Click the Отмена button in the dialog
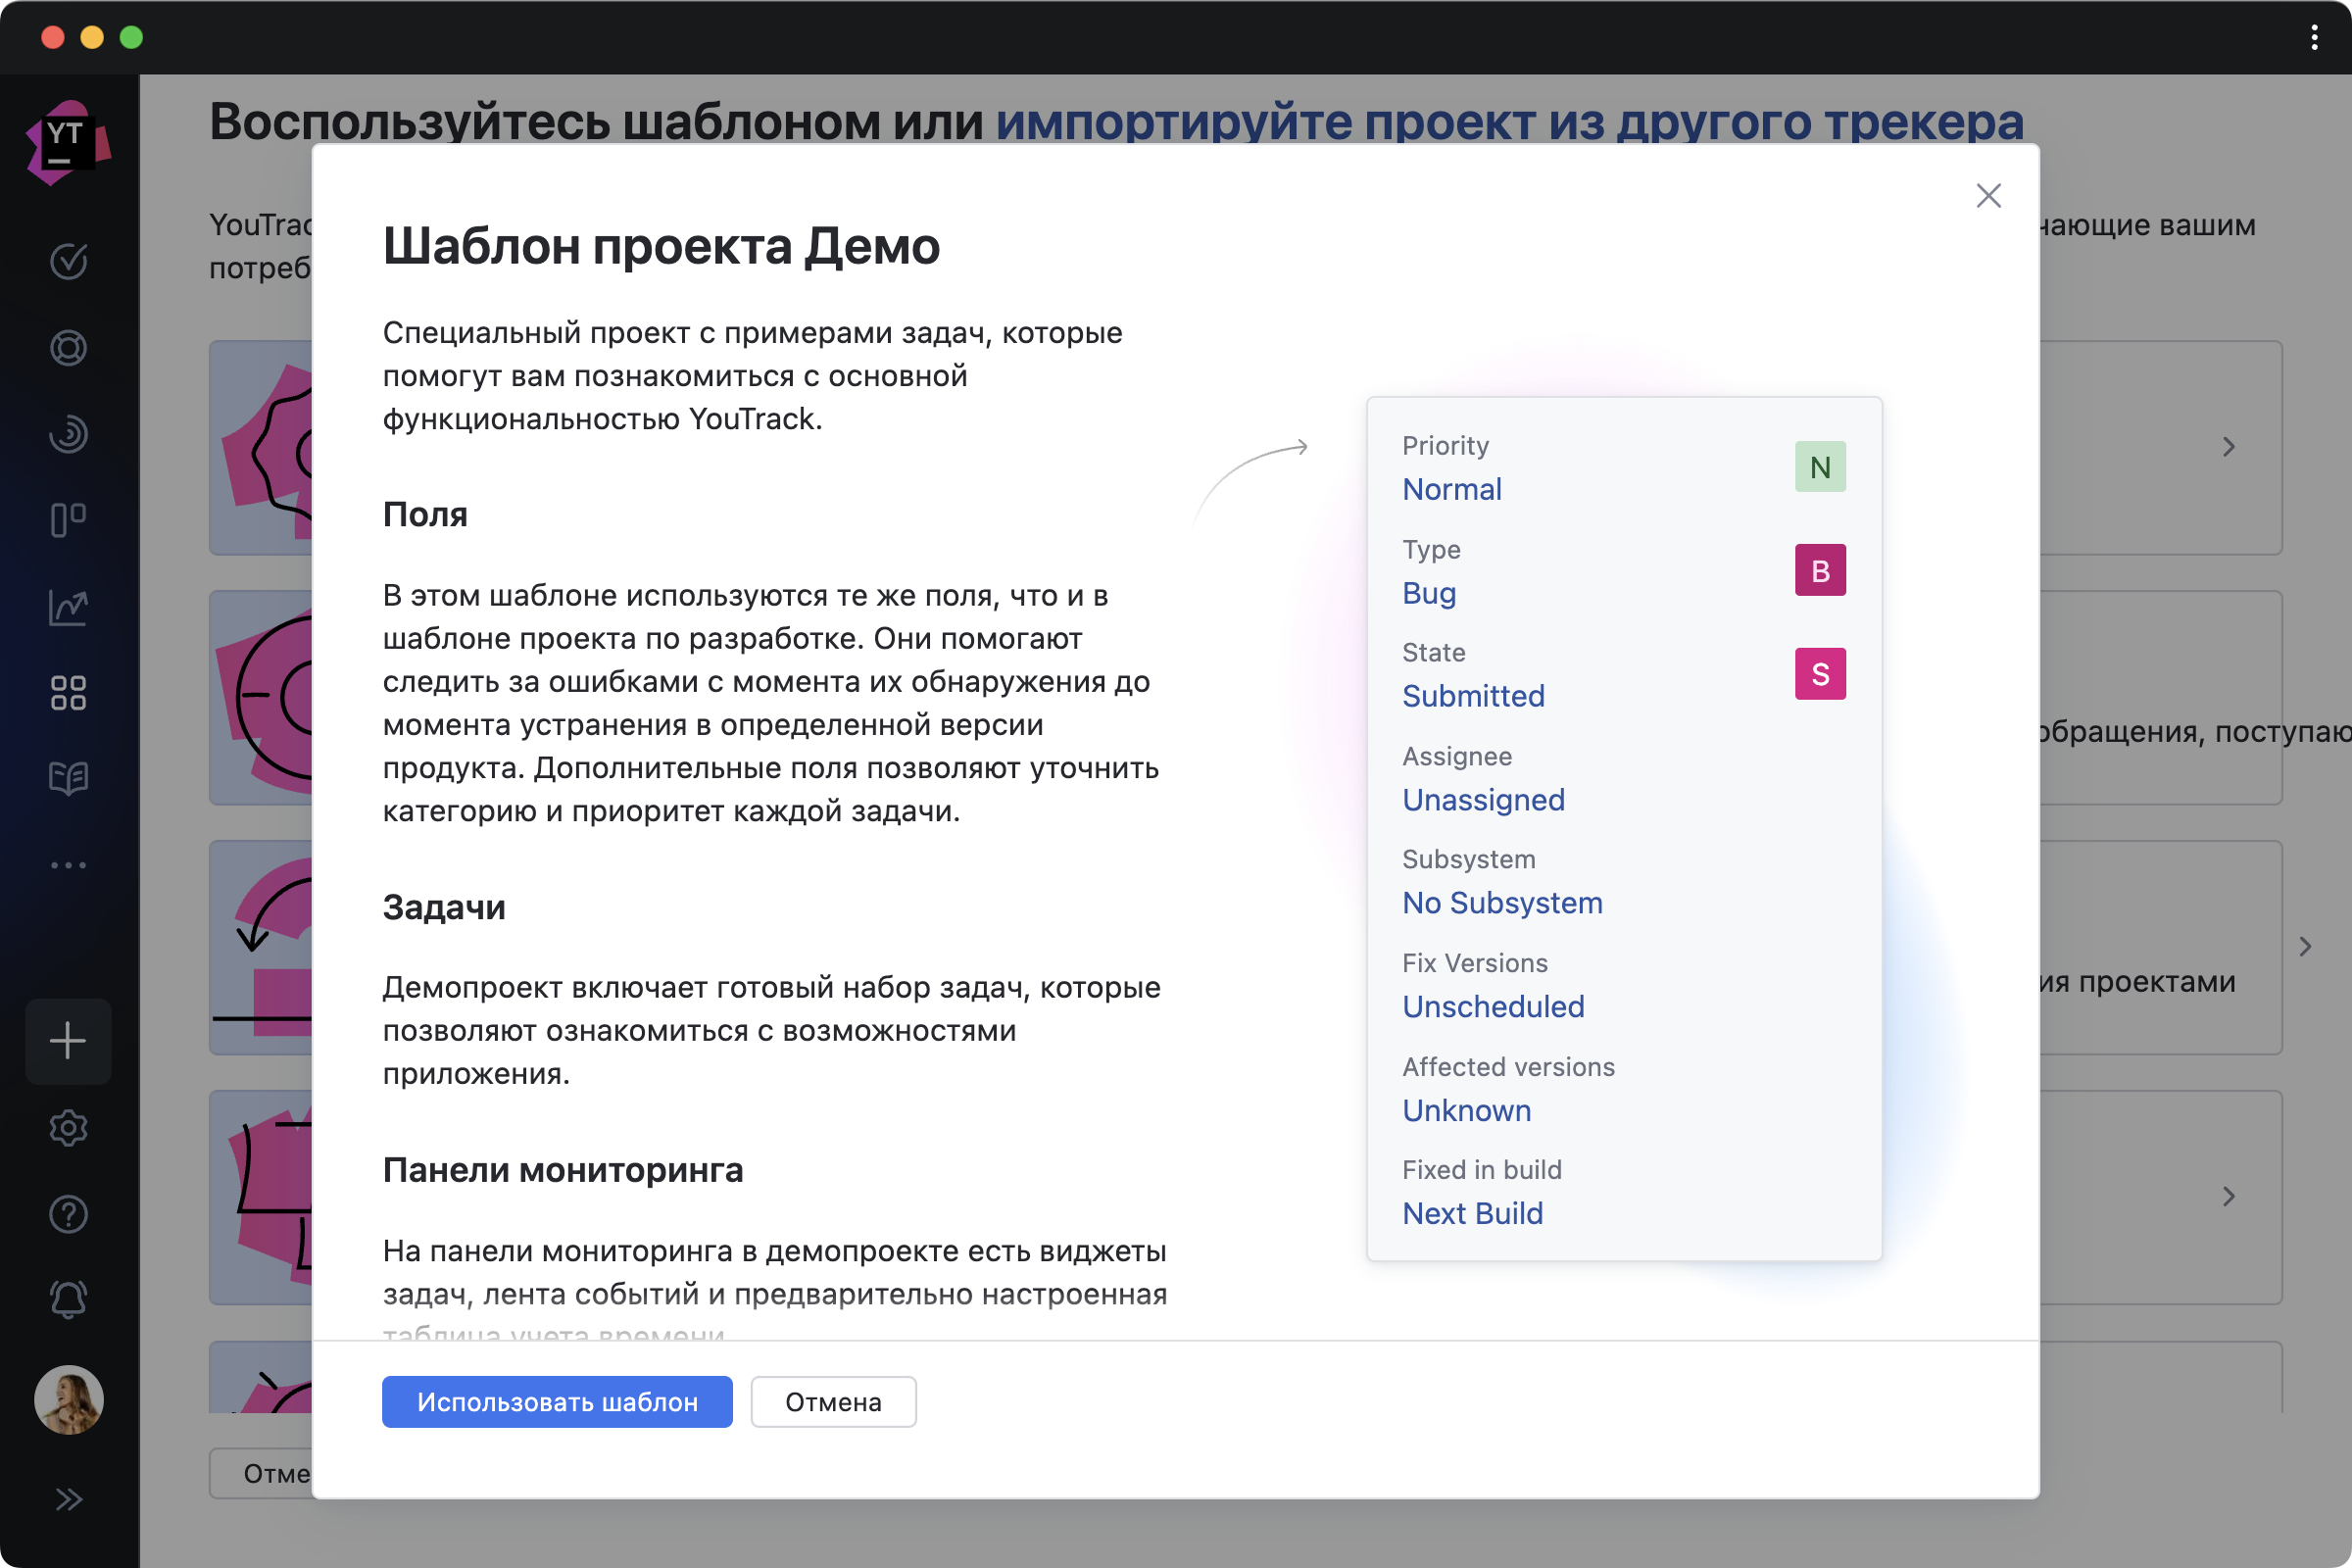This screenshot has width=2352, height=1568. click(x=833, y=1402)
